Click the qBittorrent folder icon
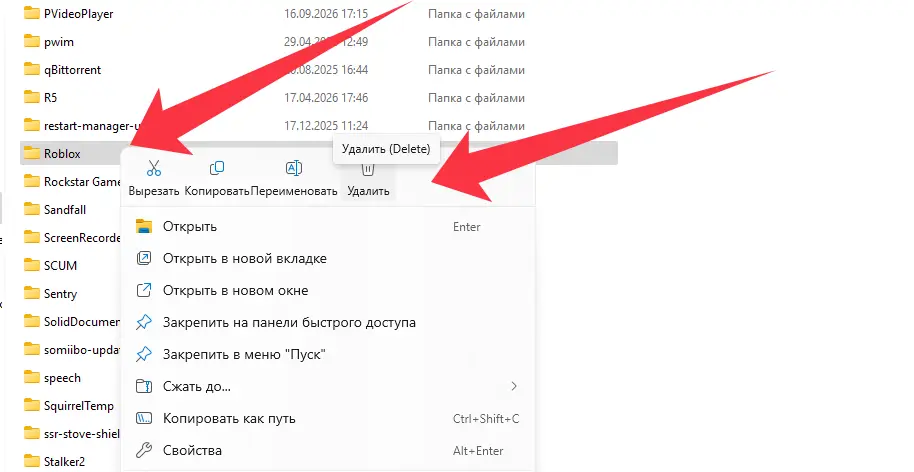The image size is (914, 472). pos(31,69)
